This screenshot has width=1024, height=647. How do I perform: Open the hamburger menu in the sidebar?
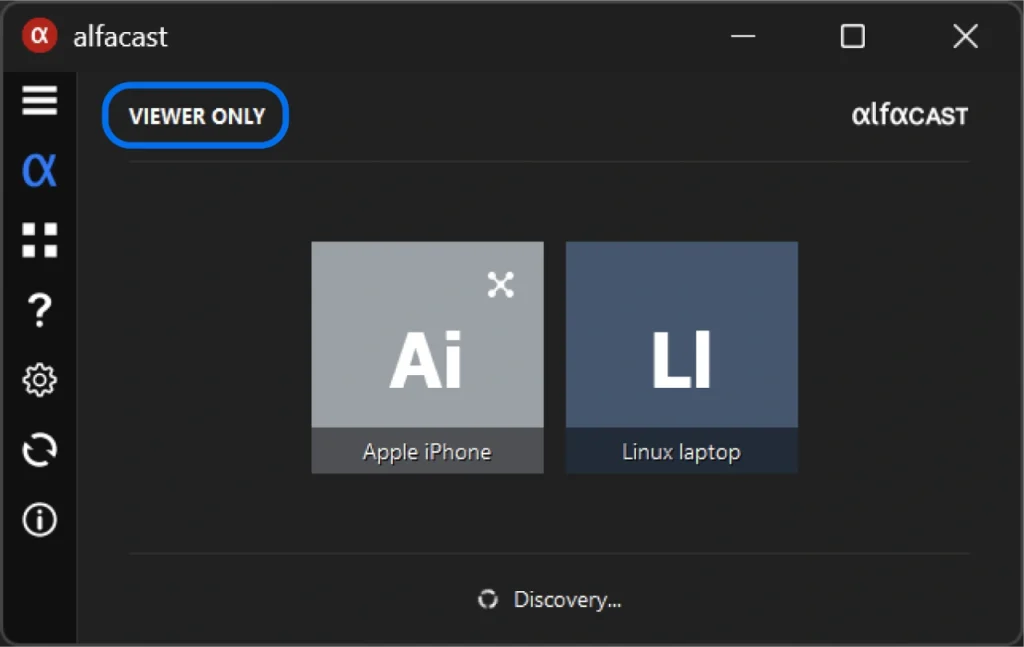click(x=39, y=100)
